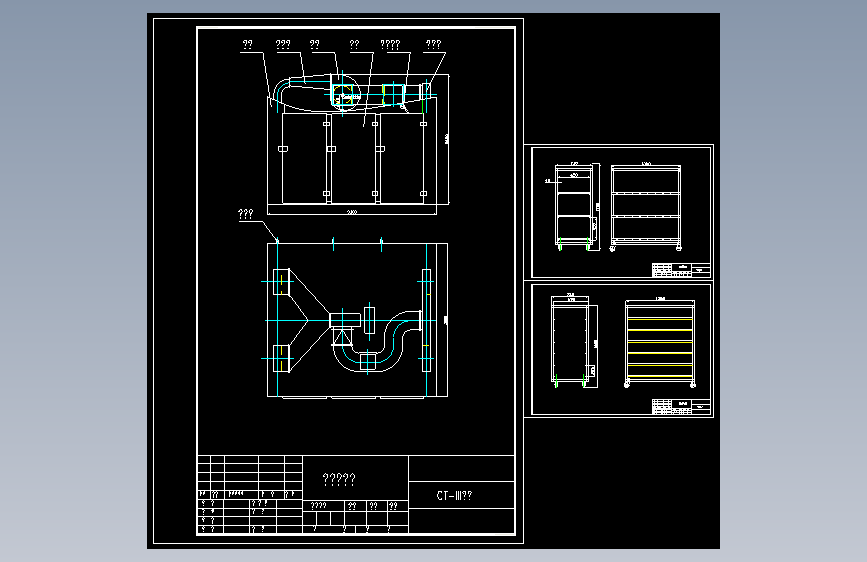Select the five-question-mark drawing title in title block
The image size is (867, 562).
tap(339, 479)
